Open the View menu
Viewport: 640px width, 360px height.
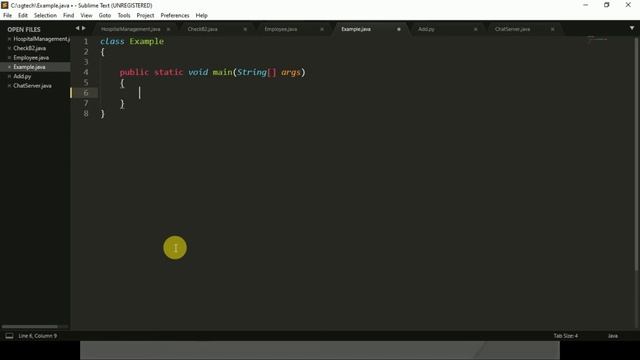[86, 16]
